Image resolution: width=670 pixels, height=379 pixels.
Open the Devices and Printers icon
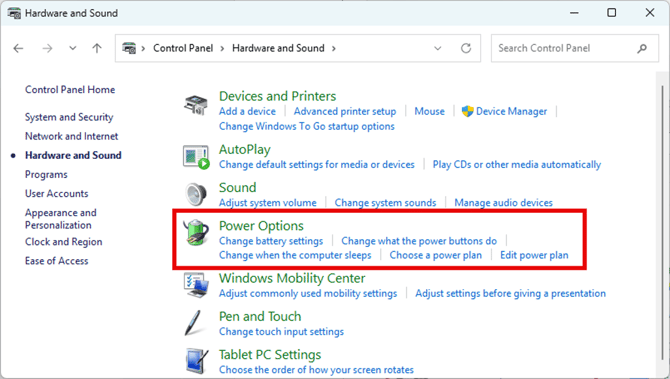(x=196, y=105)
